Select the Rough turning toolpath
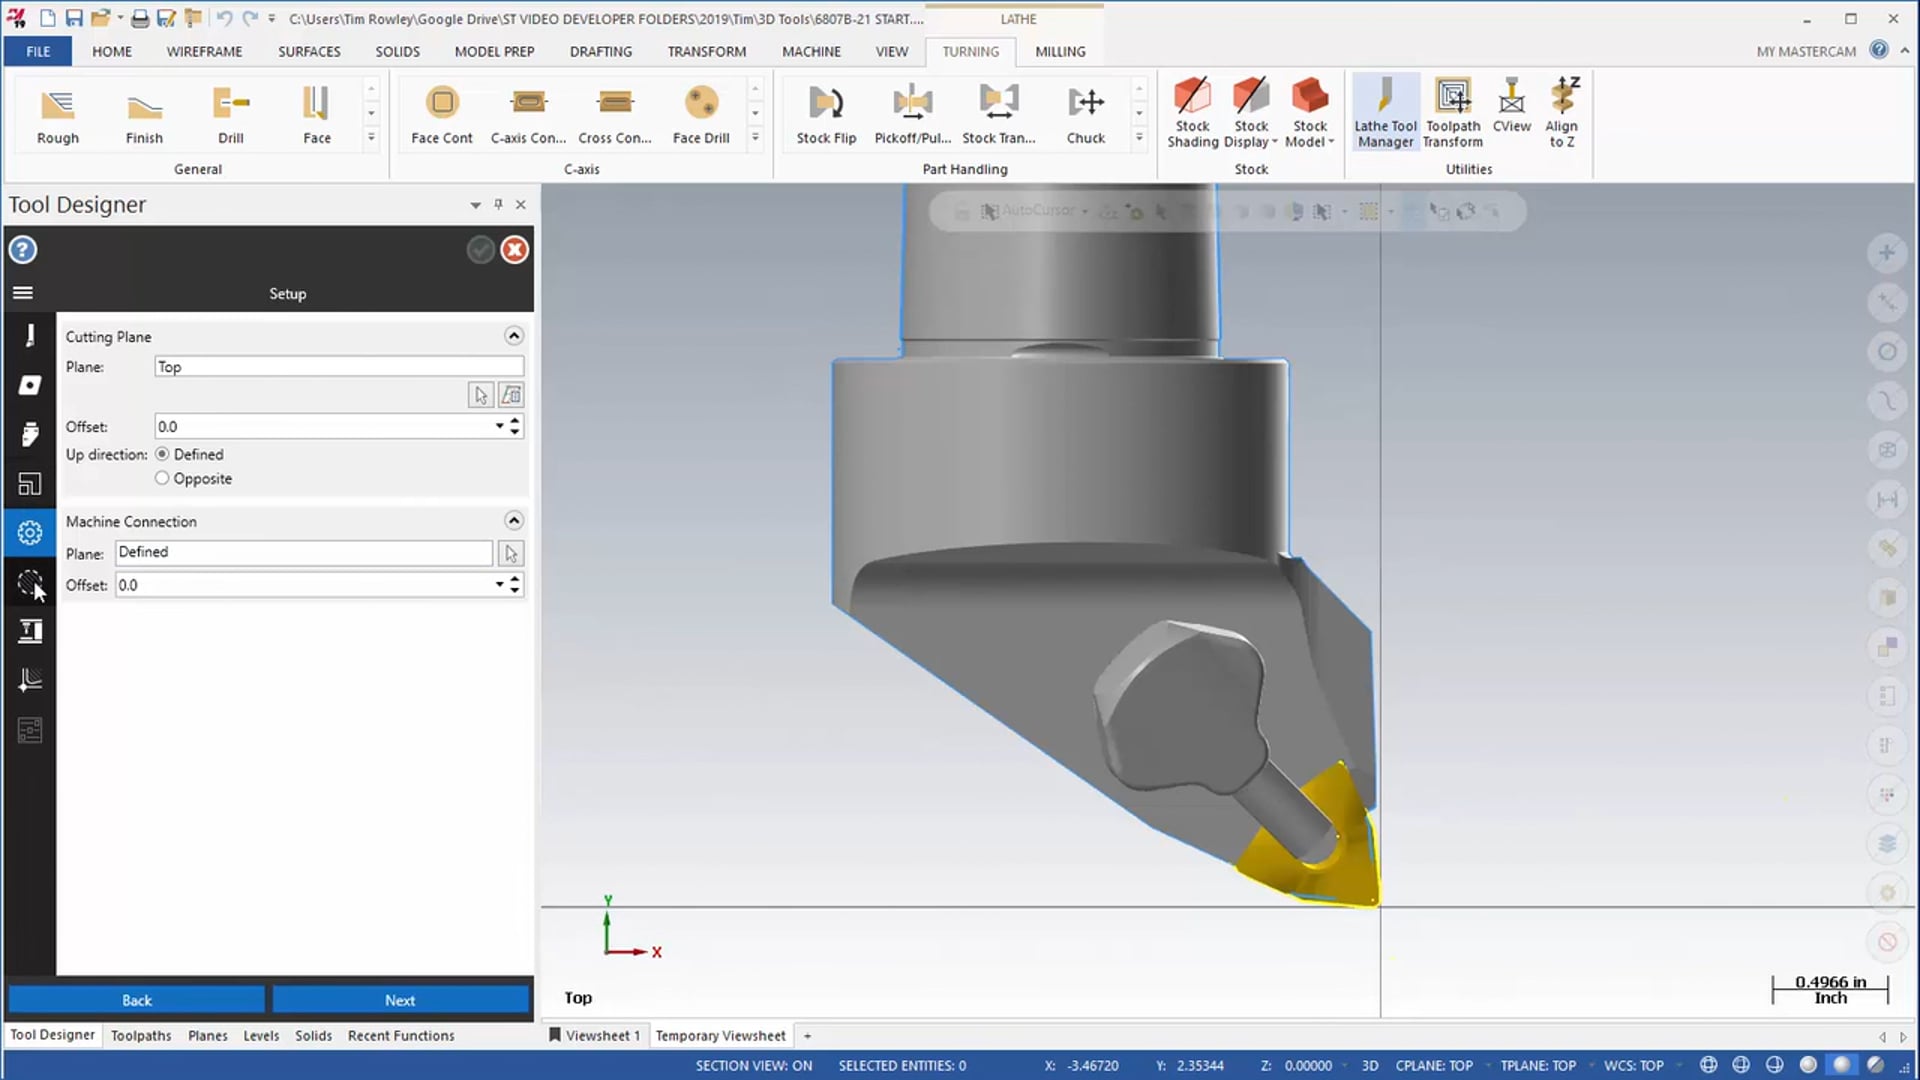Image resolution: width=1920 pixels, height=1080 pixels. (x=58, y=115)
